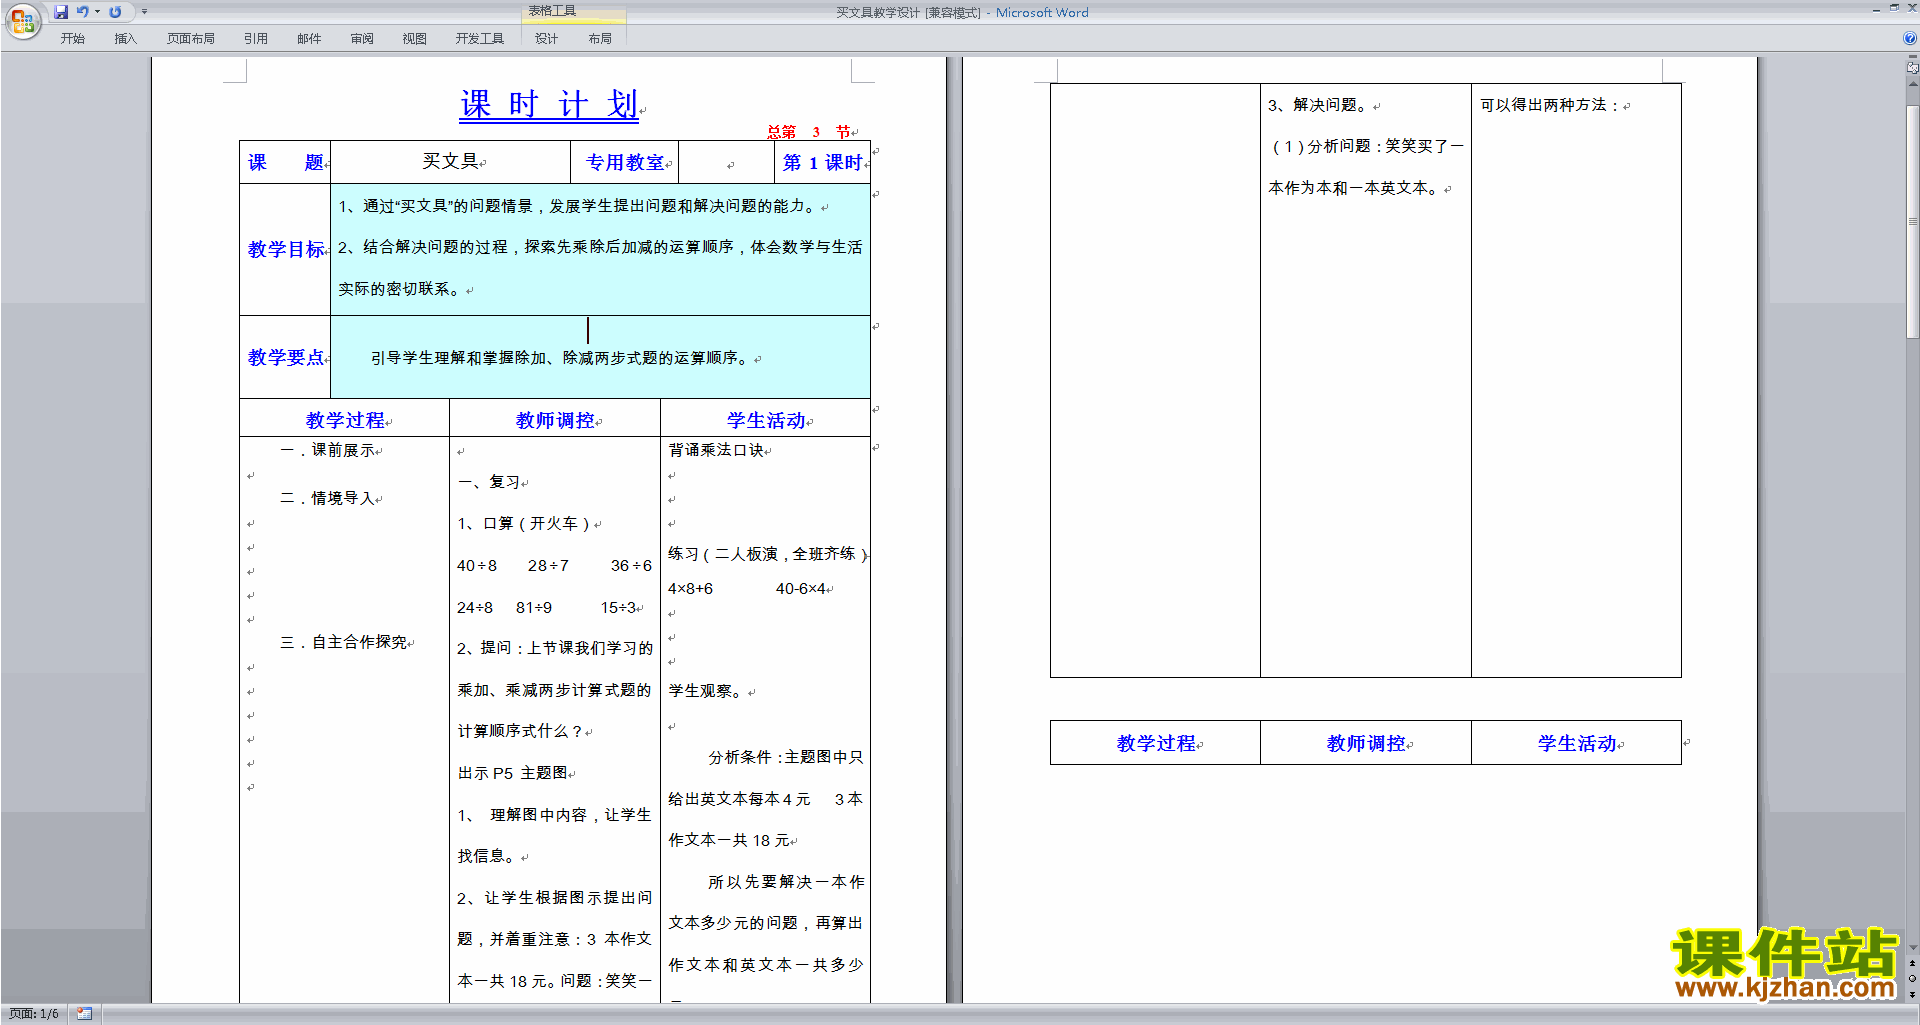This screenshot has width=1920, height=1025.
Task: Click text 可以得出两种方法：
Action: 1551,105
